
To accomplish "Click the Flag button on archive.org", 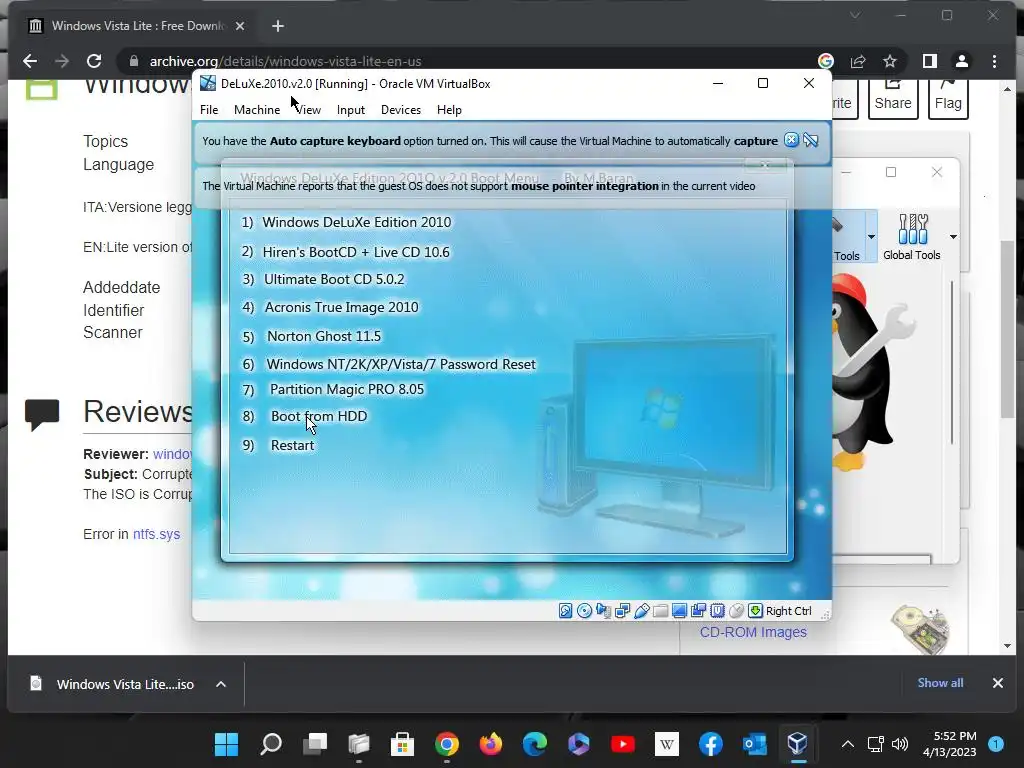I will point(948,97).
